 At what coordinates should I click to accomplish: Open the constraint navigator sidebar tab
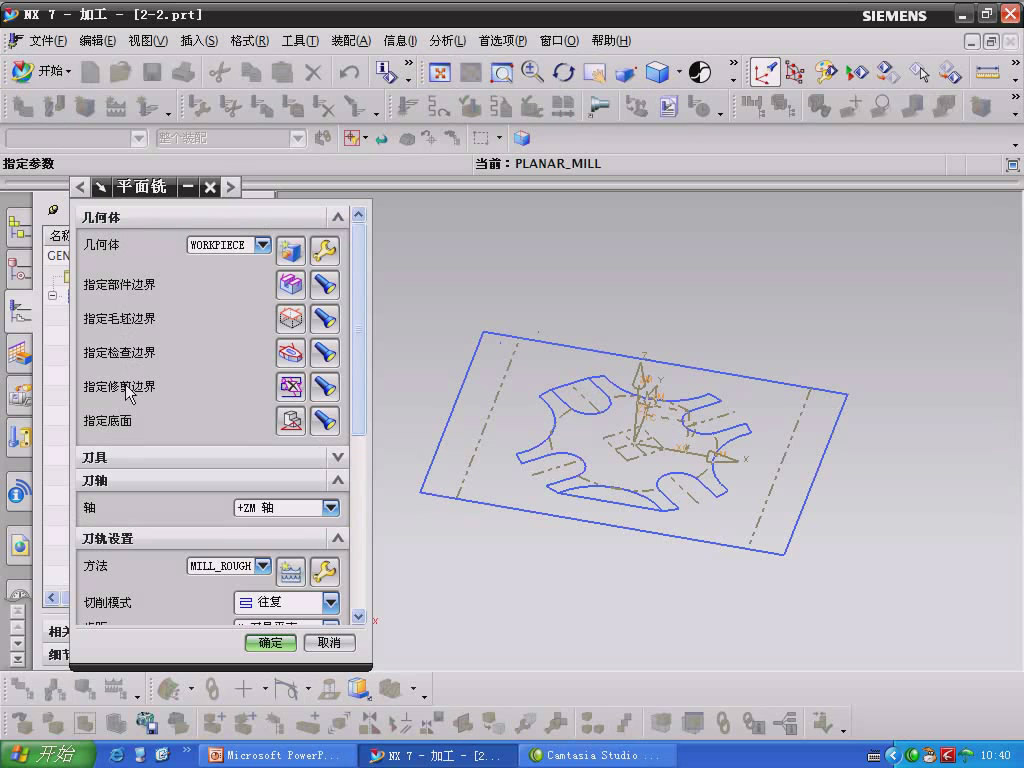pos(19,270)
